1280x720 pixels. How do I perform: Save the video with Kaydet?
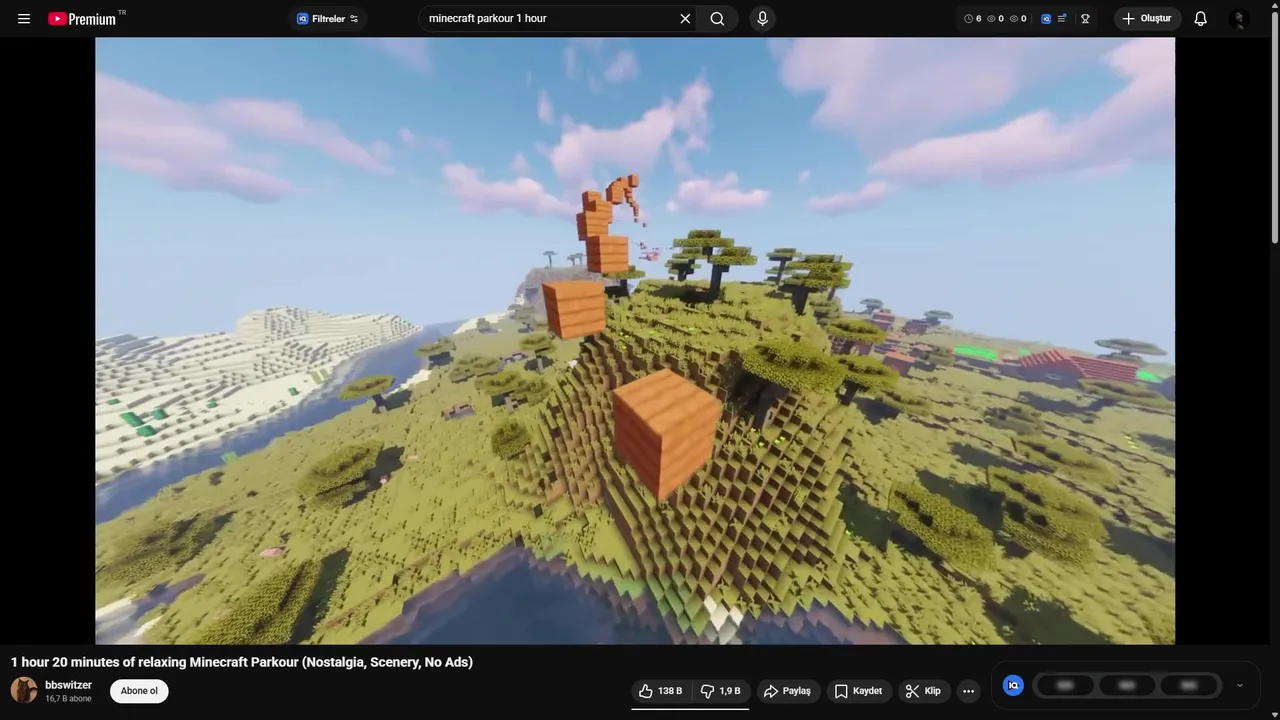pyautogui.click(x=859, y=691)
